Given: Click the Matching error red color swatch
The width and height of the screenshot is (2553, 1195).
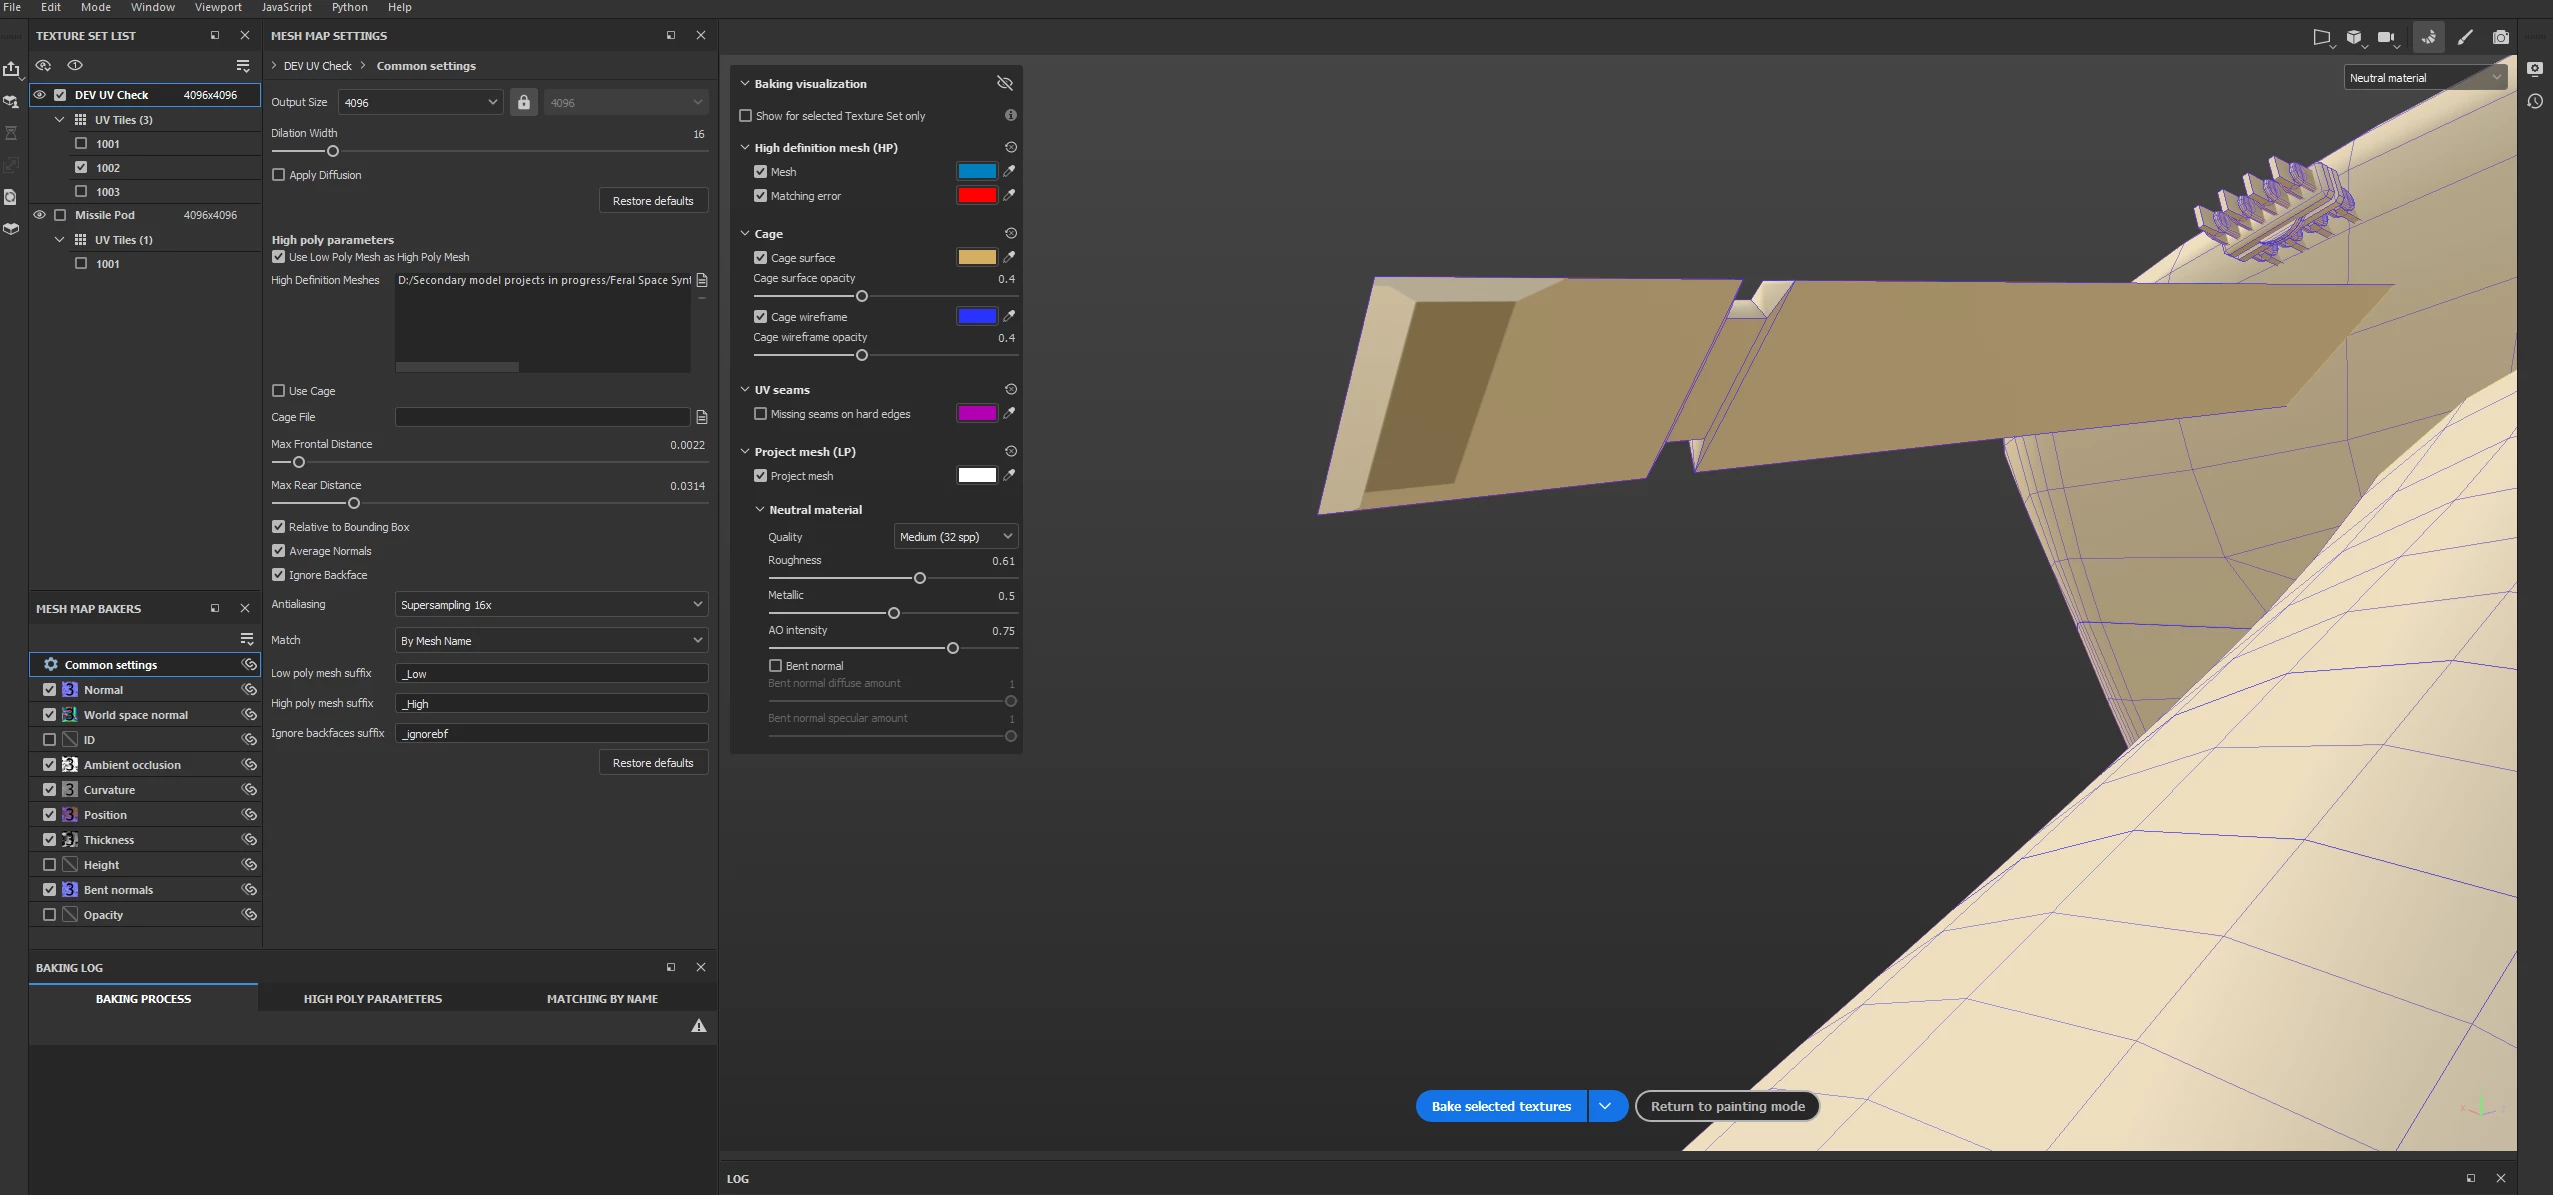Looking at the screenshot, I should point(976,196).
